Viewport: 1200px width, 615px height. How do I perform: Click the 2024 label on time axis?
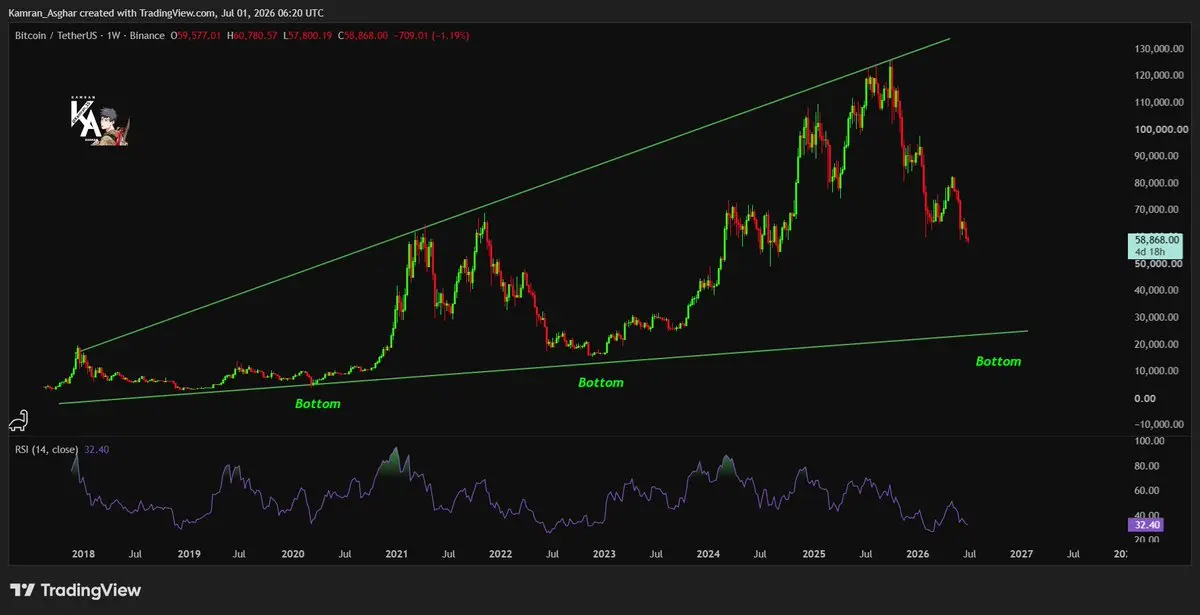[709, 552]
